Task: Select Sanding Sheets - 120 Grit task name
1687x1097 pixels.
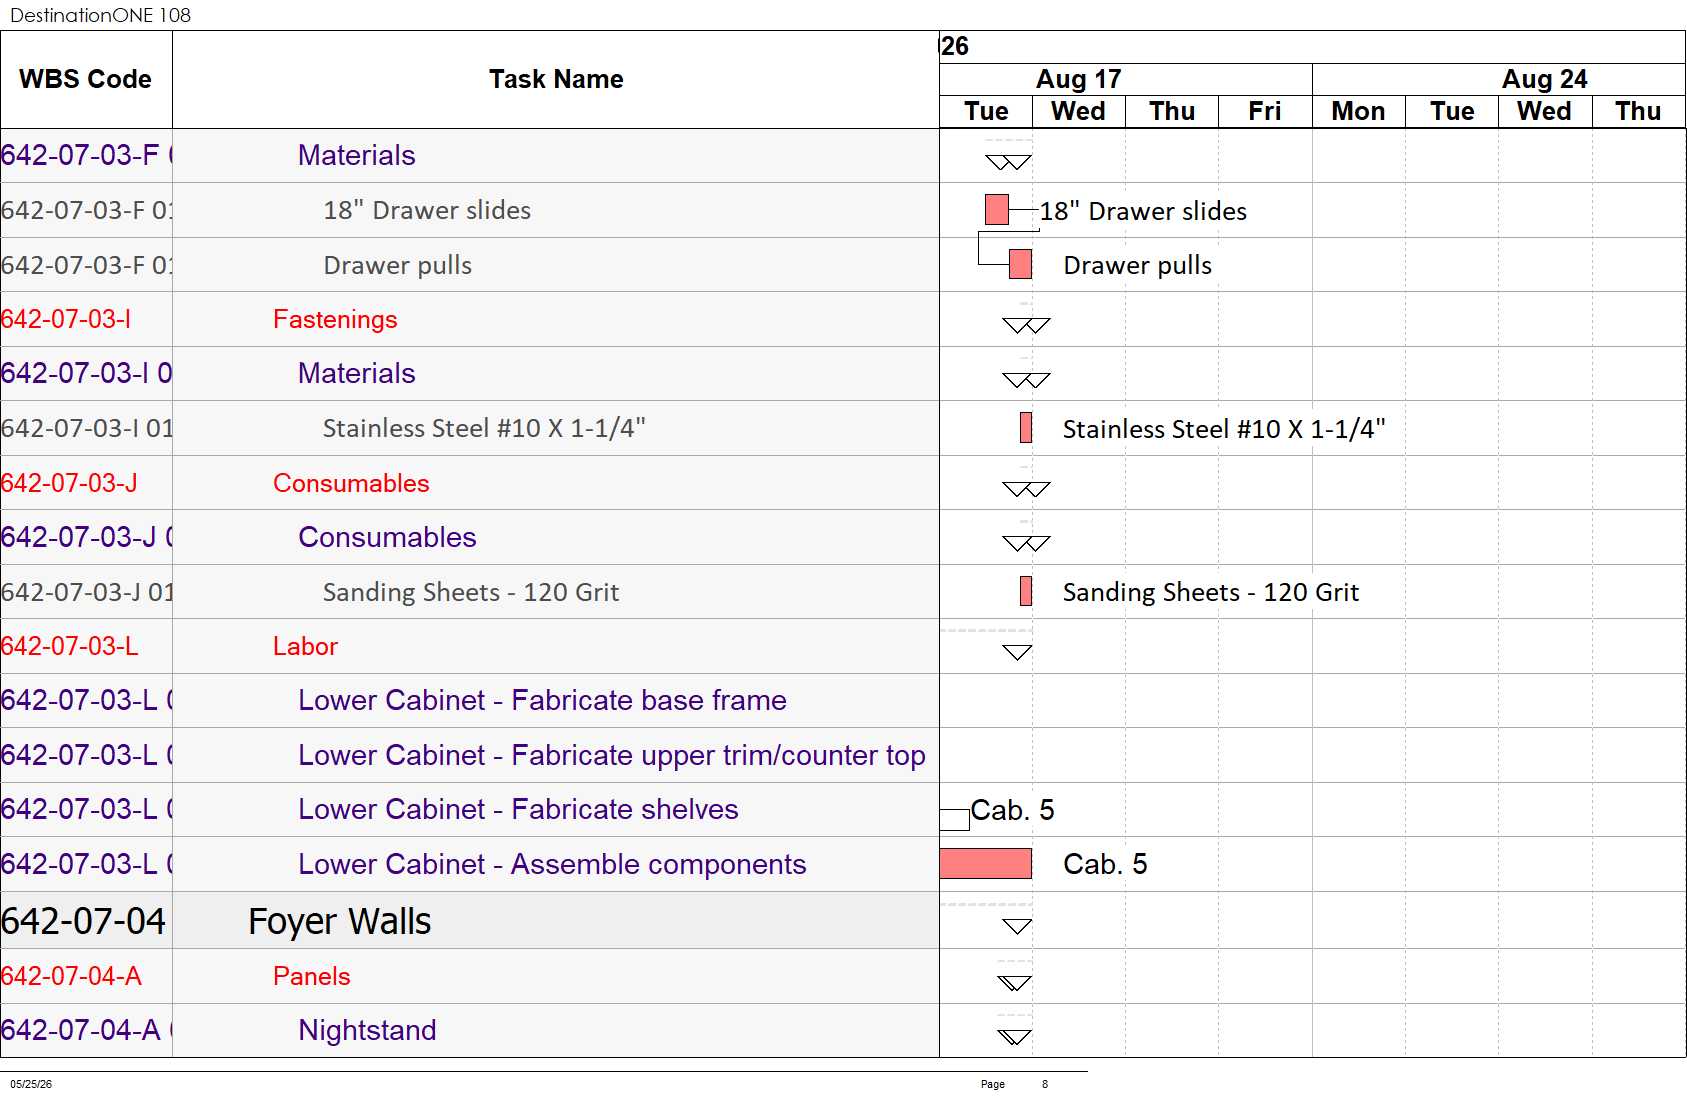Action: point(471,592)
